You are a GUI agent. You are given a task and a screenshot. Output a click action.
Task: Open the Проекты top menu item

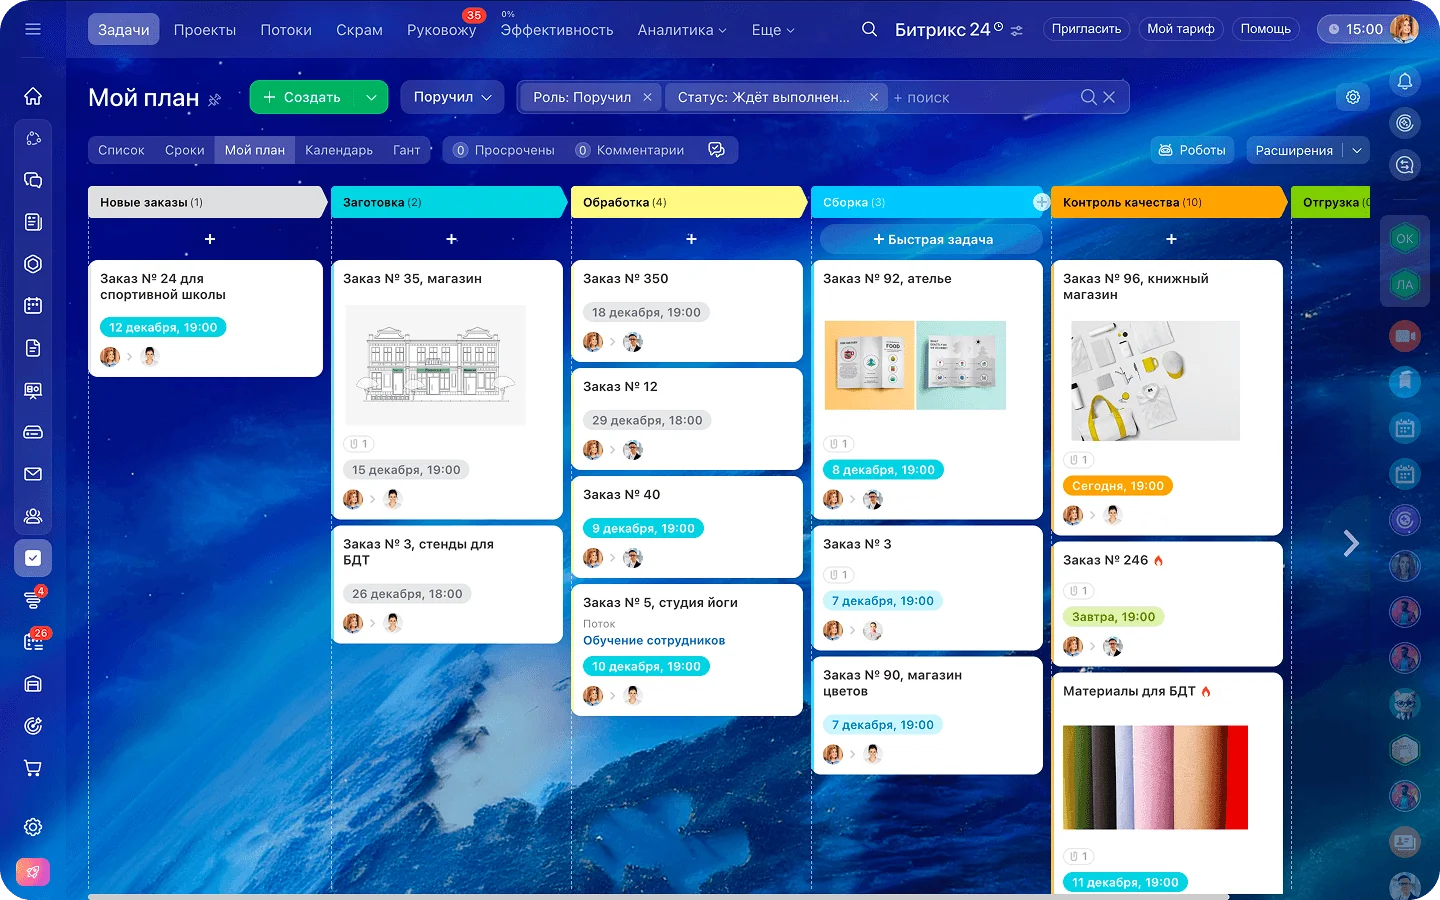coord(205,30)
